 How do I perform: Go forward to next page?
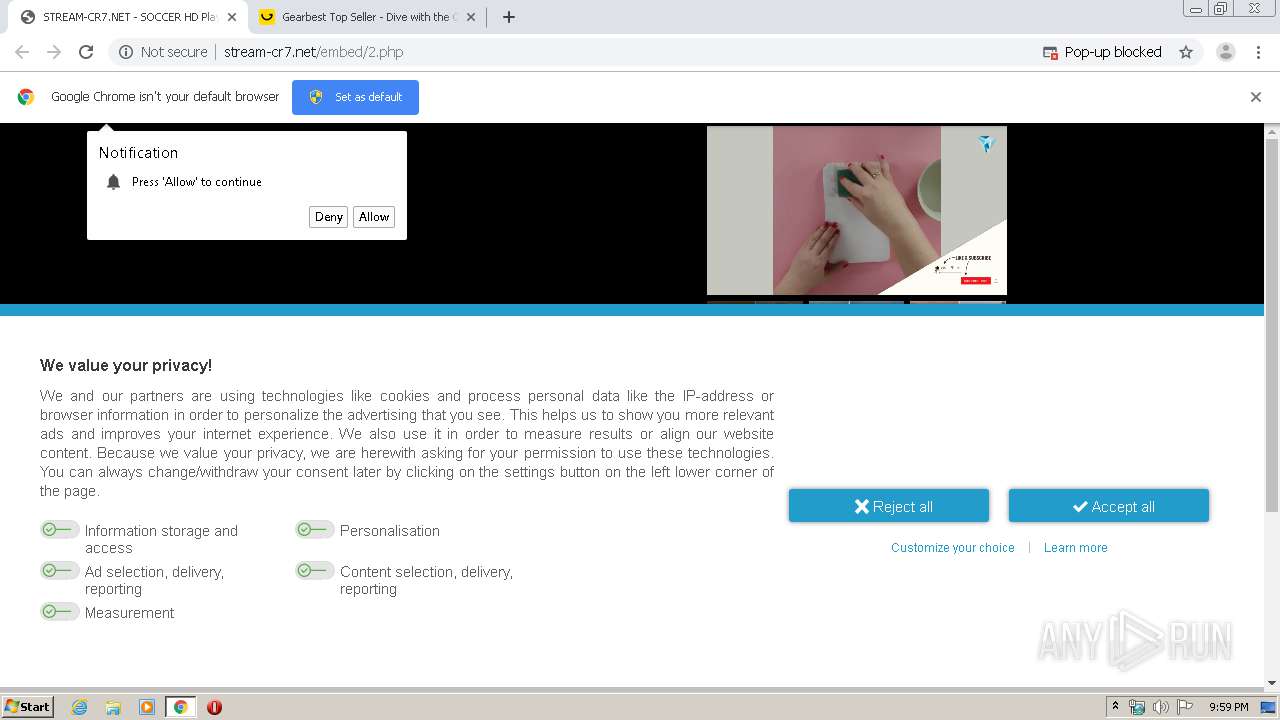(54, 52)
